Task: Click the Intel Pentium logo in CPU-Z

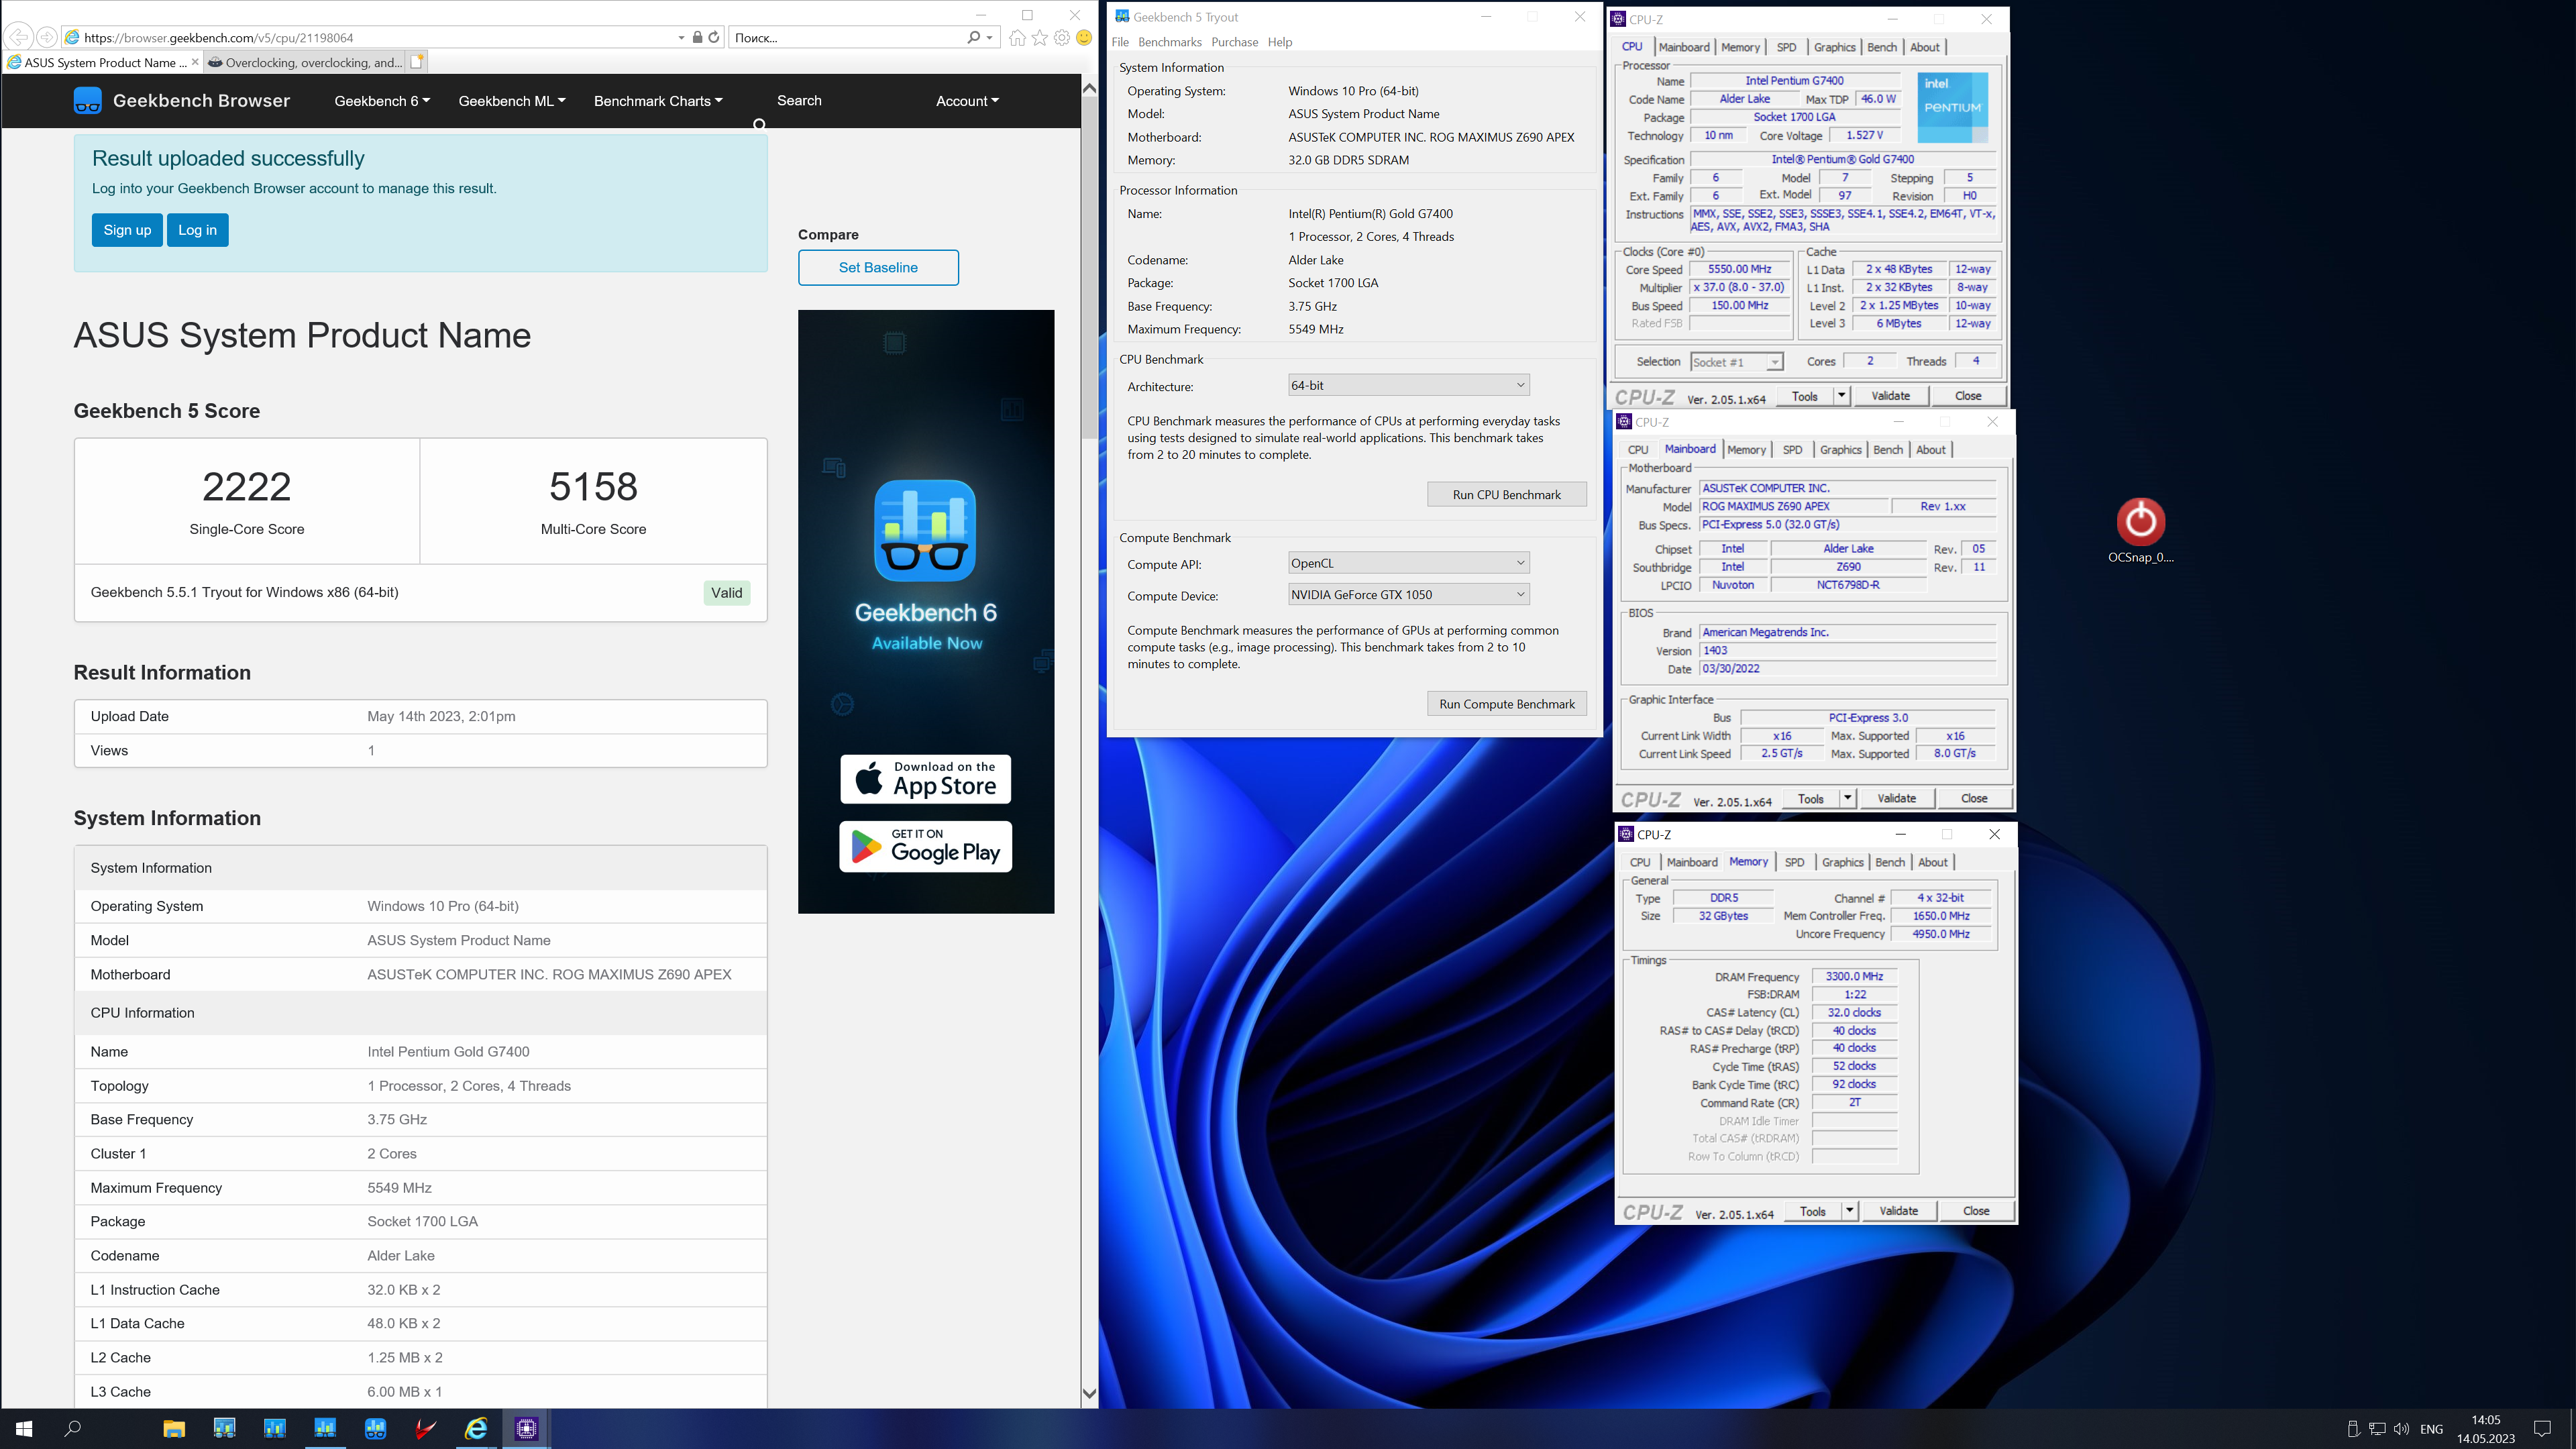Action: coord(1953,107)
